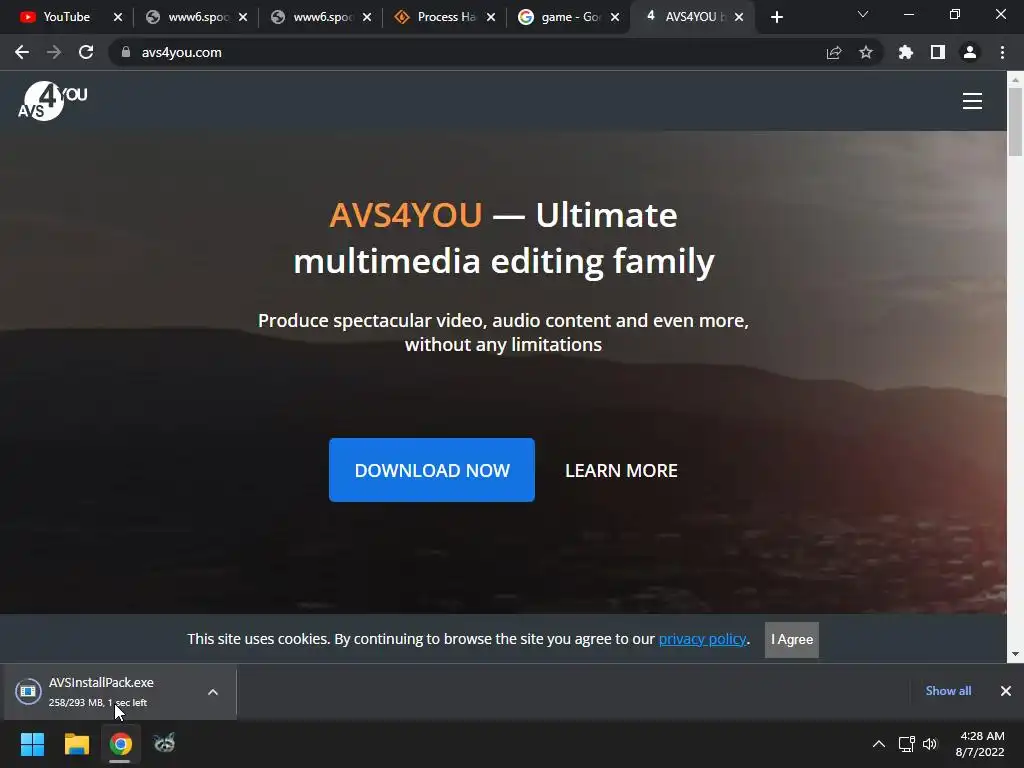Show all downloads
This screenshot has height=768, width=1024.
coord(948,691)
